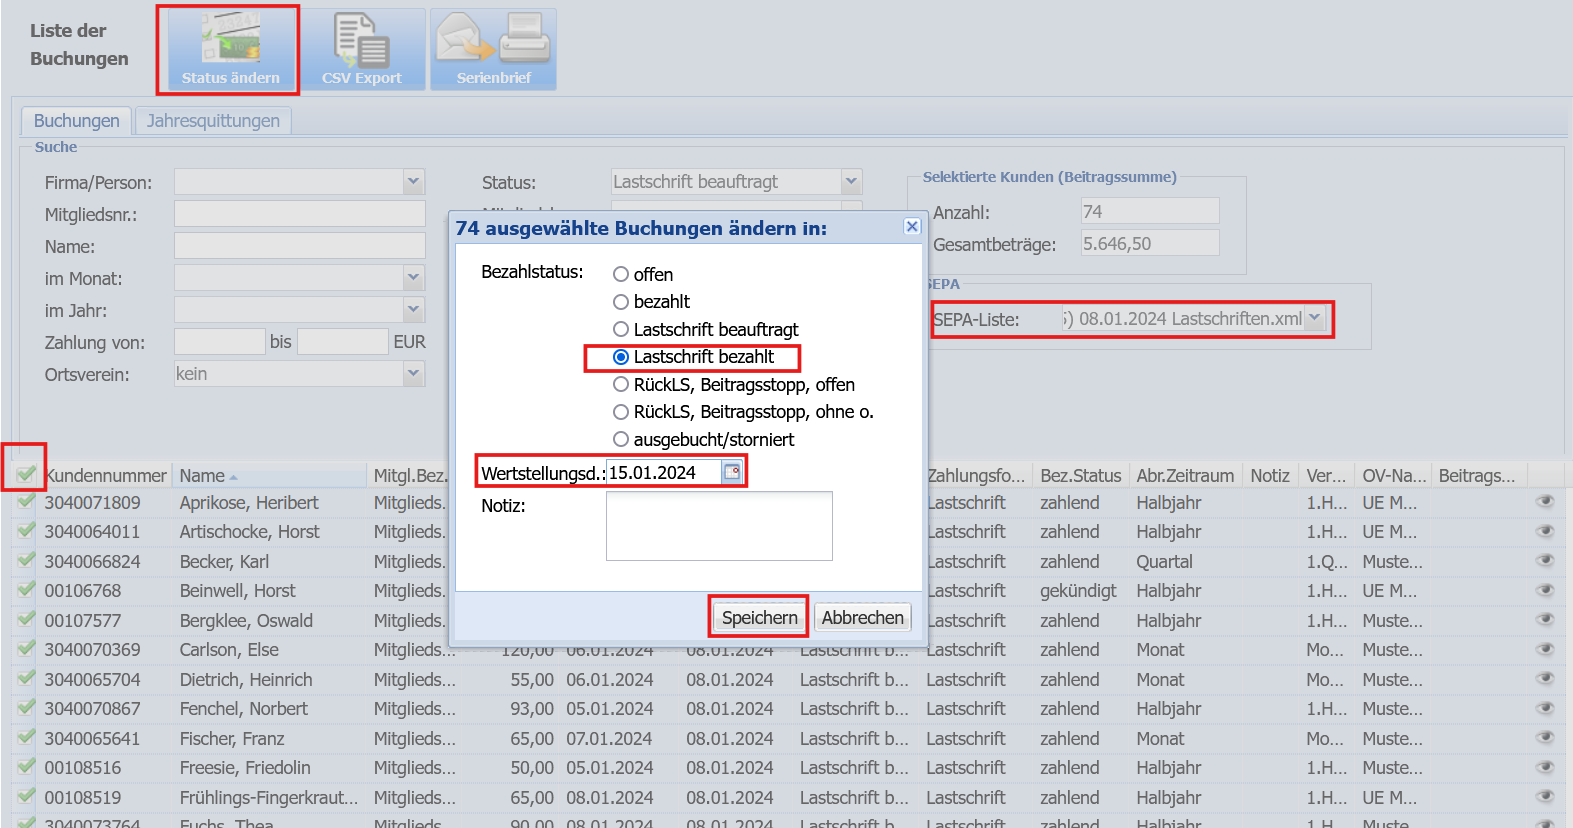Click the Notiz text area
Image resolution: width=1573 pixels, height=828 pixels.
click(x=719, y=526)
